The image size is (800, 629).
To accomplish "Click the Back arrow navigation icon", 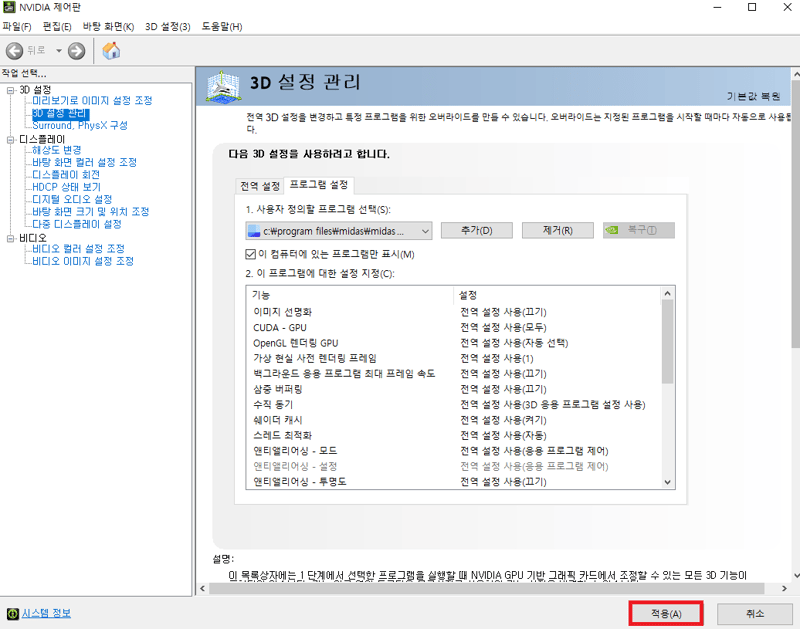I will click(14, 51).
